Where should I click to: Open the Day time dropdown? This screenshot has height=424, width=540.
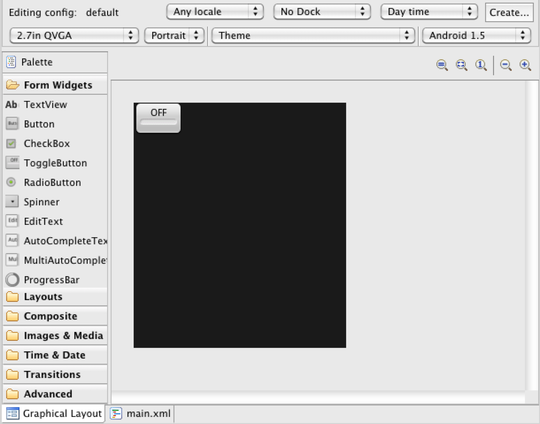click(429, 12)
